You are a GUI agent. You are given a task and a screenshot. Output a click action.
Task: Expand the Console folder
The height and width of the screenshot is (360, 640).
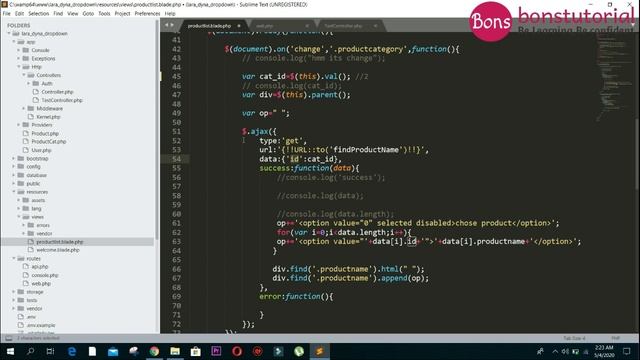pyautogui.click(x=19, y=50)
